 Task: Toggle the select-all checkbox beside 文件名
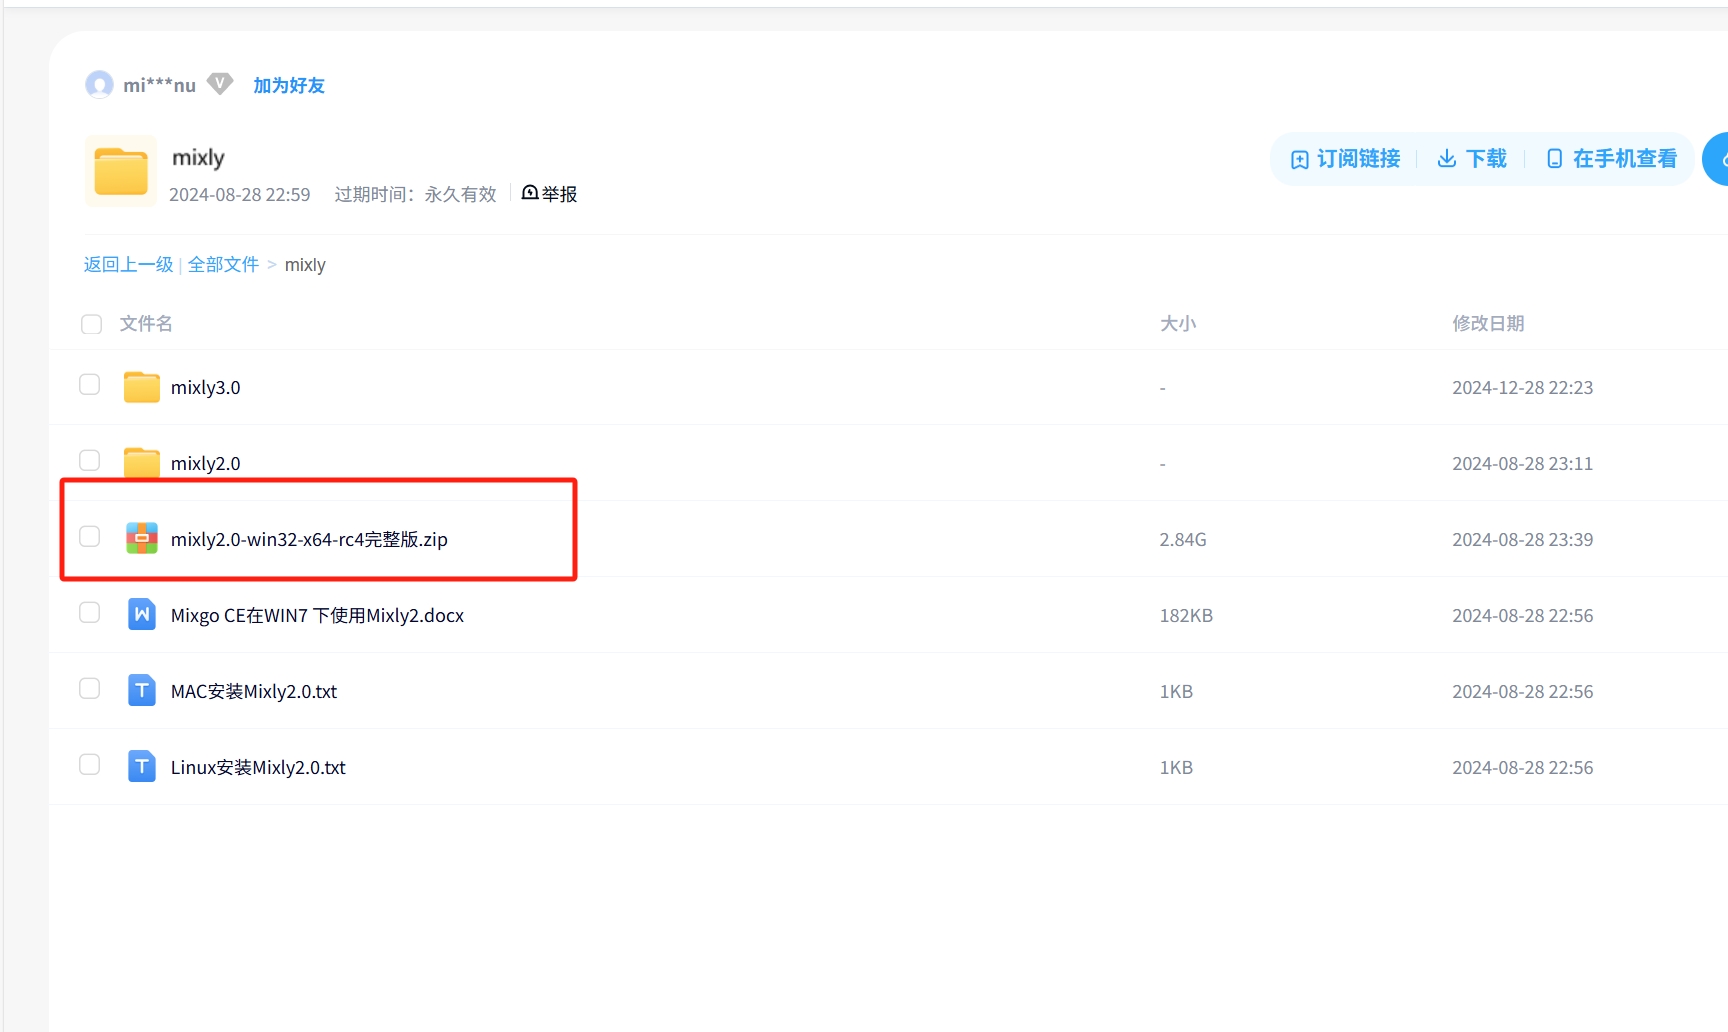click(x=91, y=324)
